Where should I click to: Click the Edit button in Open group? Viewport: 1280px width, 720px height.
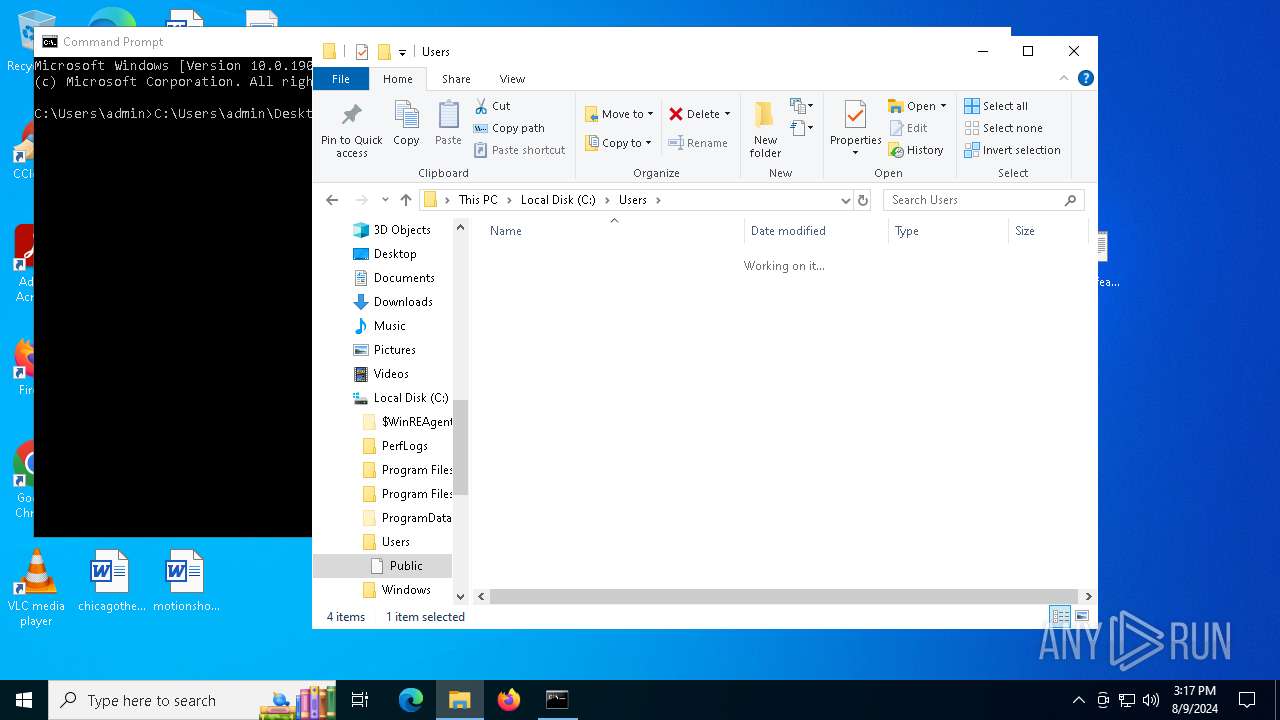pyautogui.click(x=908, y=128)
